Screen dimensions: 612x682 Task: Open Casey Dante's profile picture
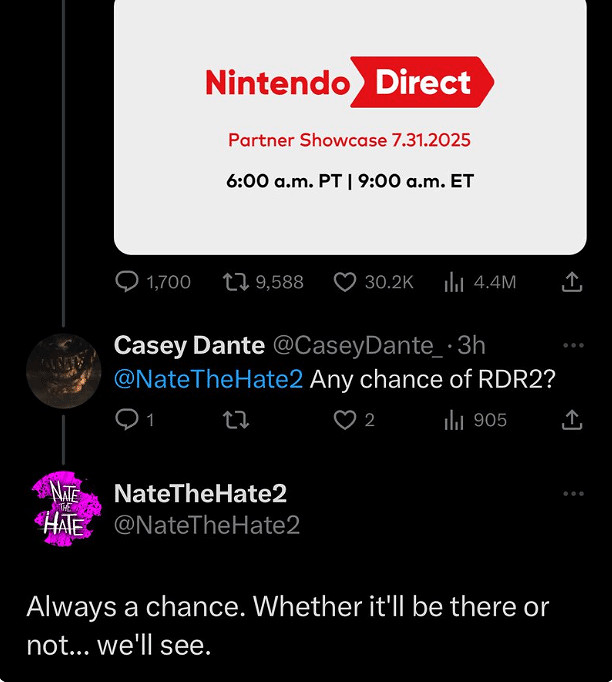63,371
